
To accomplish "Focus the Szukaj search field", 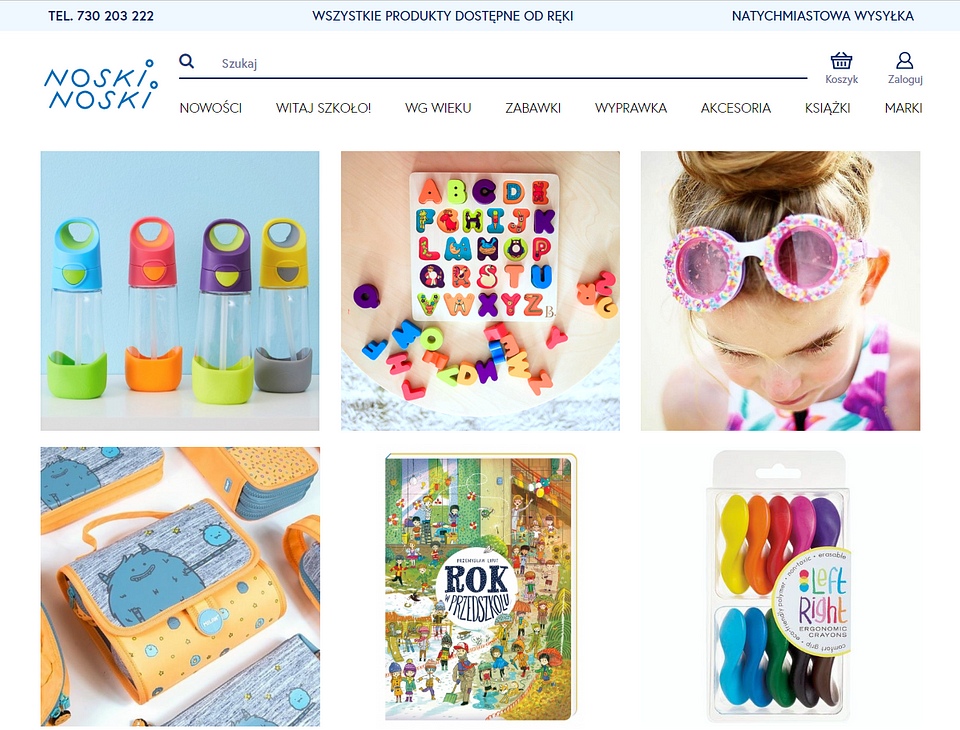I will tap(513, 63).
